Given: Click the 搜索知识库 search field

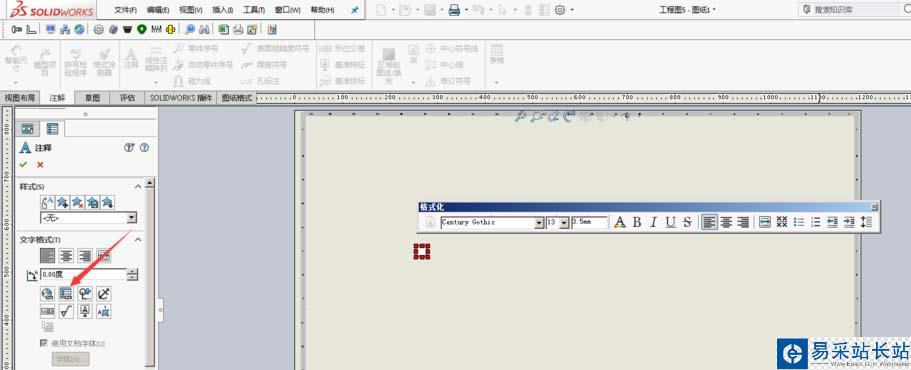Looking at the screenshot, I should click(854, 10).
